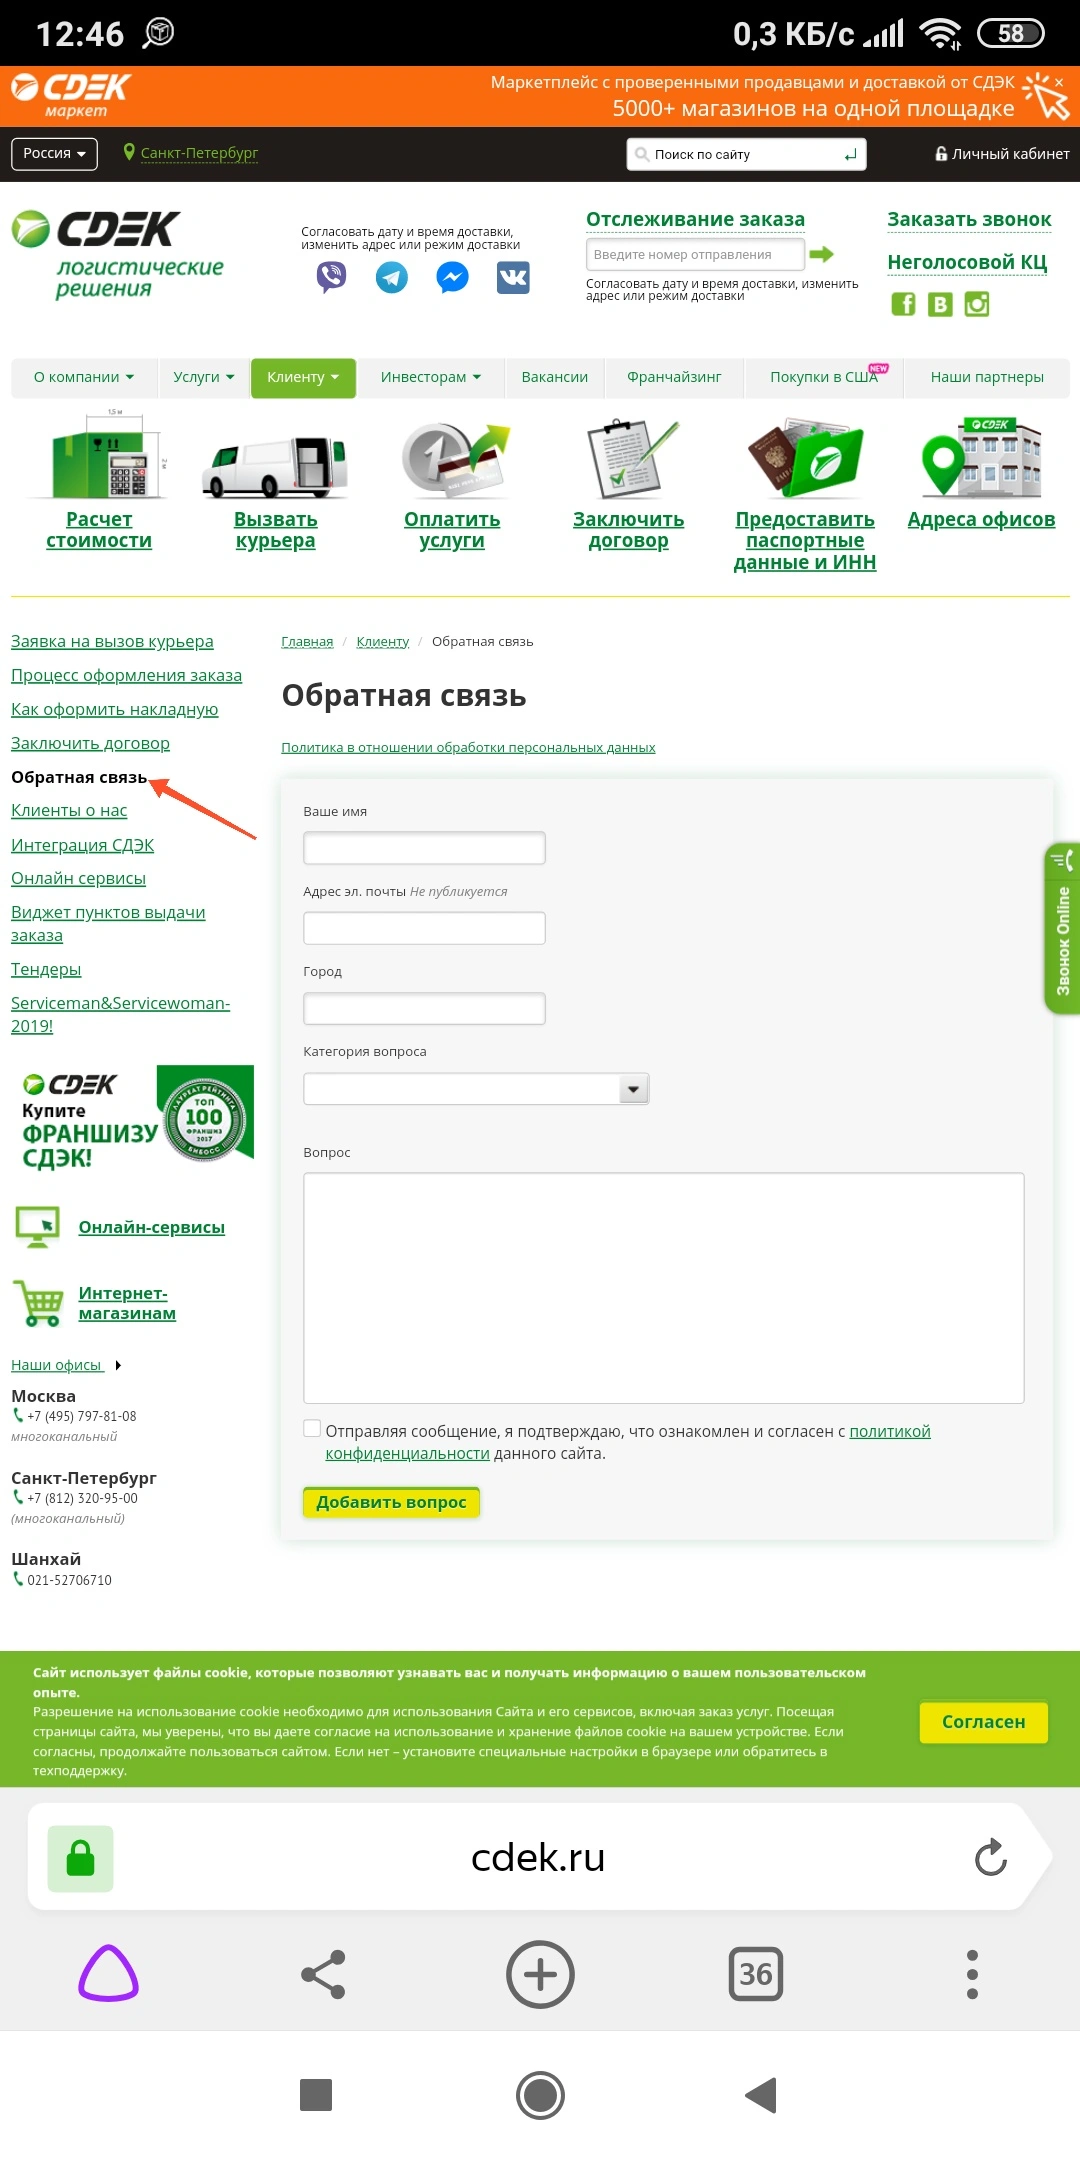Screen dimensions: 1080x2160
Task: Accept cookies with Согласен button
Action: pos(984,1722)
